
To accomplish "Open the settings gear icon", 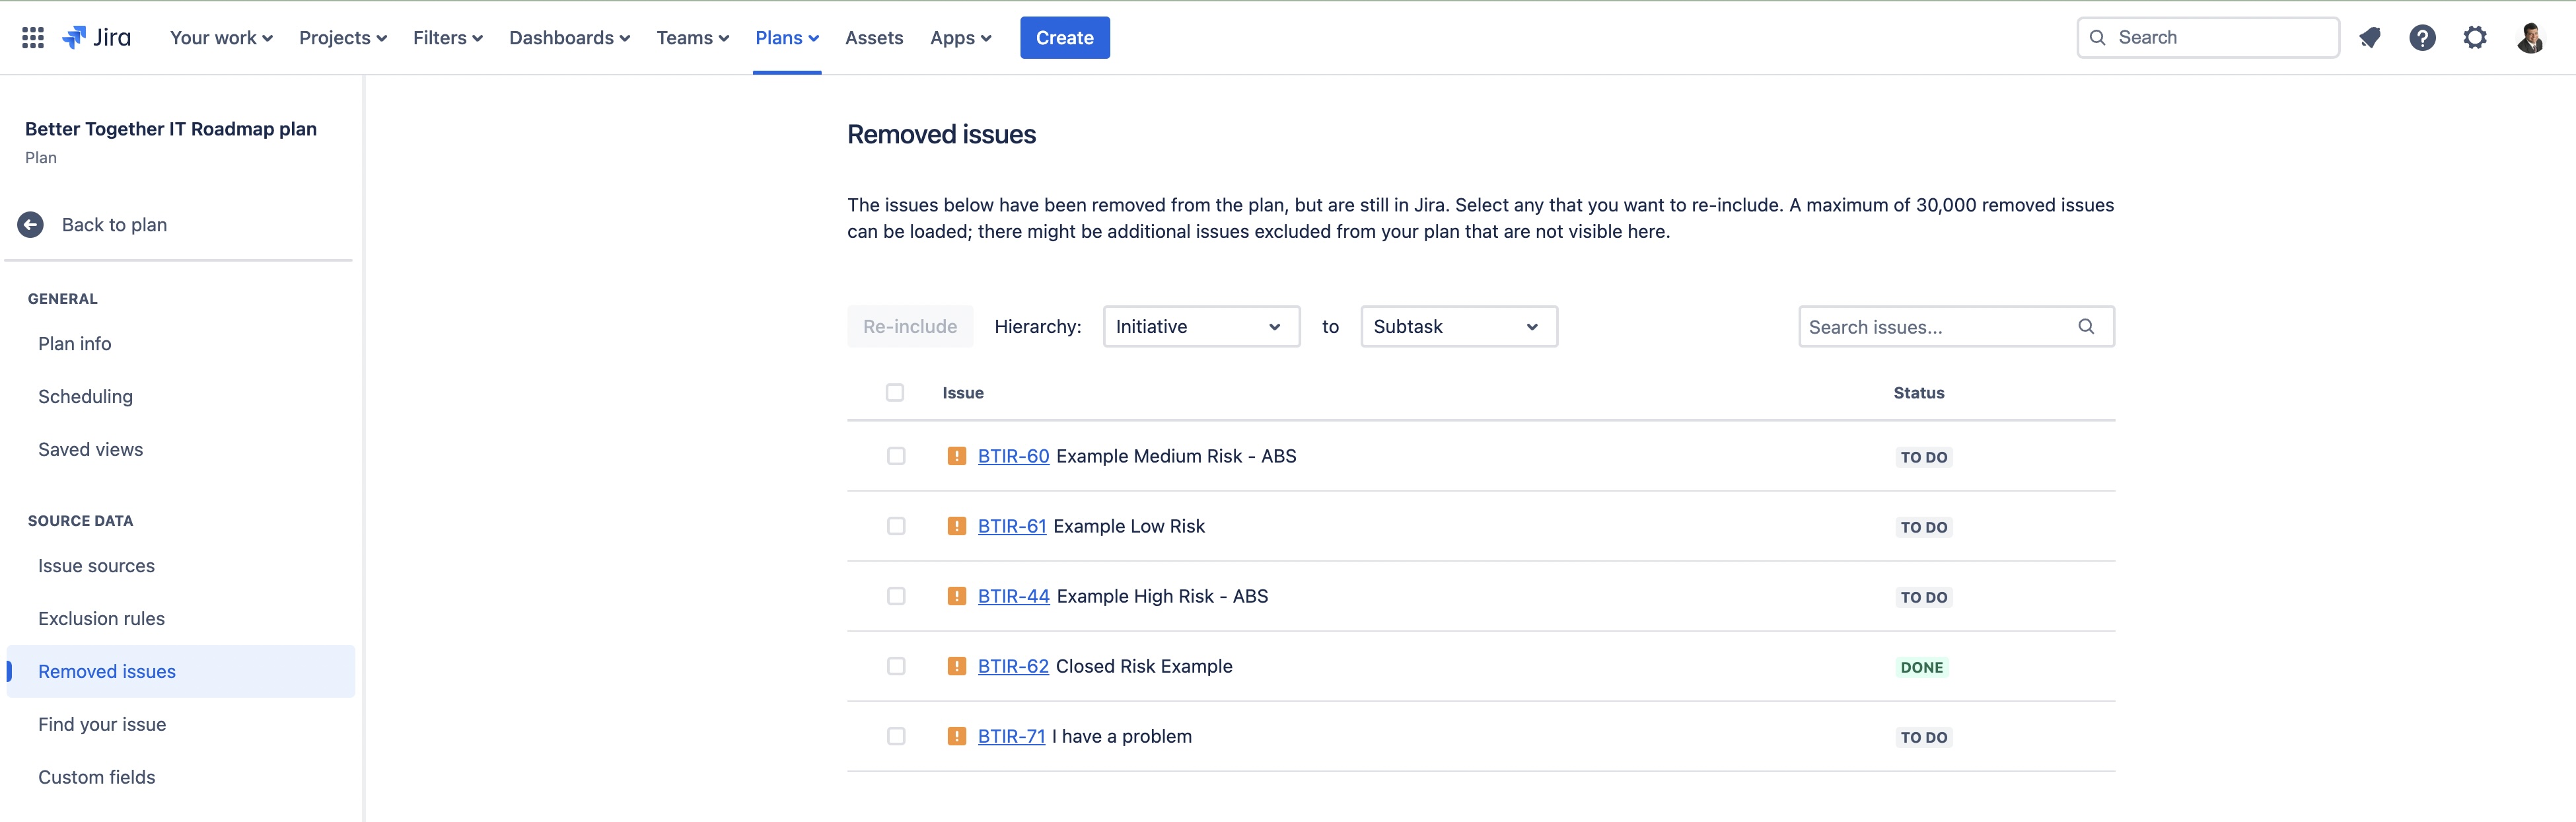I will coord(2475,37).
